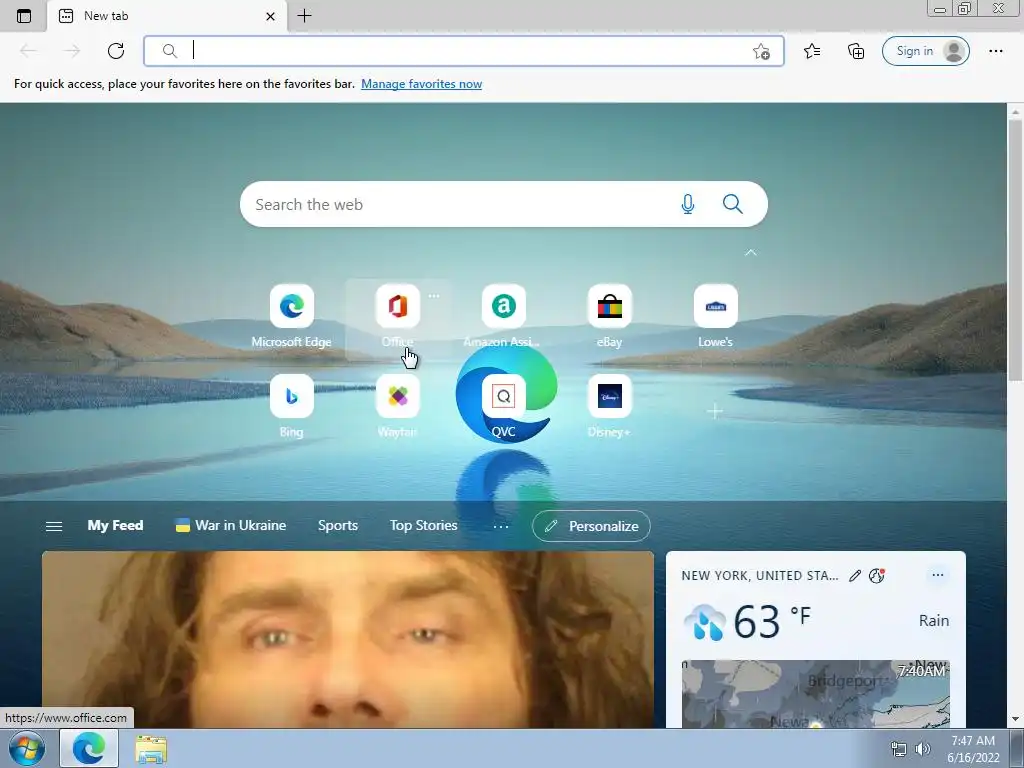Click the Sign in button
This screenshot has width=1024, height=768.
[x=925, y=51]
